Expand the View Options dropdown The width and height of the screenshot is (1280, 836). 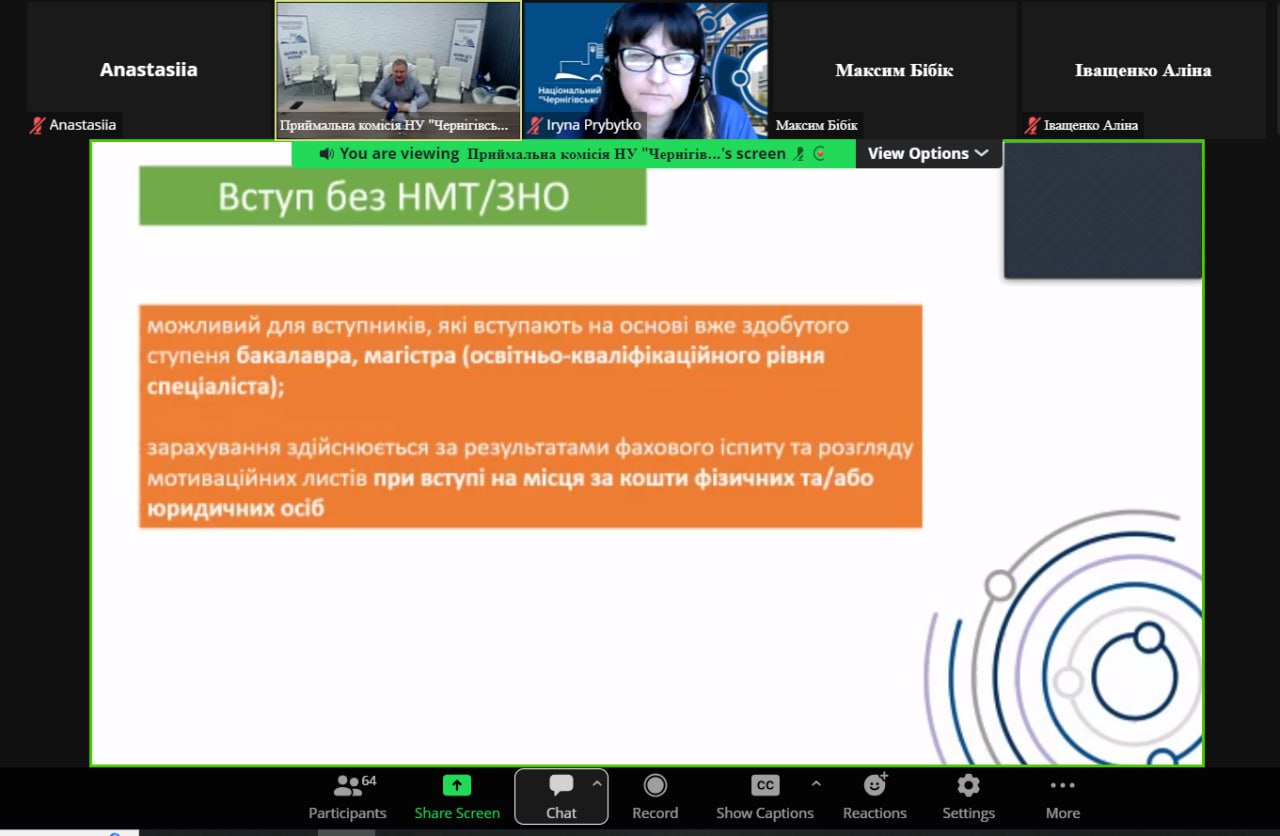(x=928, y=154)
